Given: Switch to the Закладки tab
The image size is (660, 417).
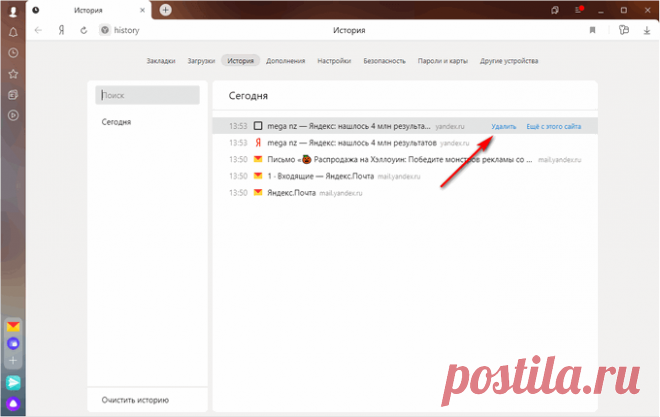Looking at the screenshot, I should (161, 61).
